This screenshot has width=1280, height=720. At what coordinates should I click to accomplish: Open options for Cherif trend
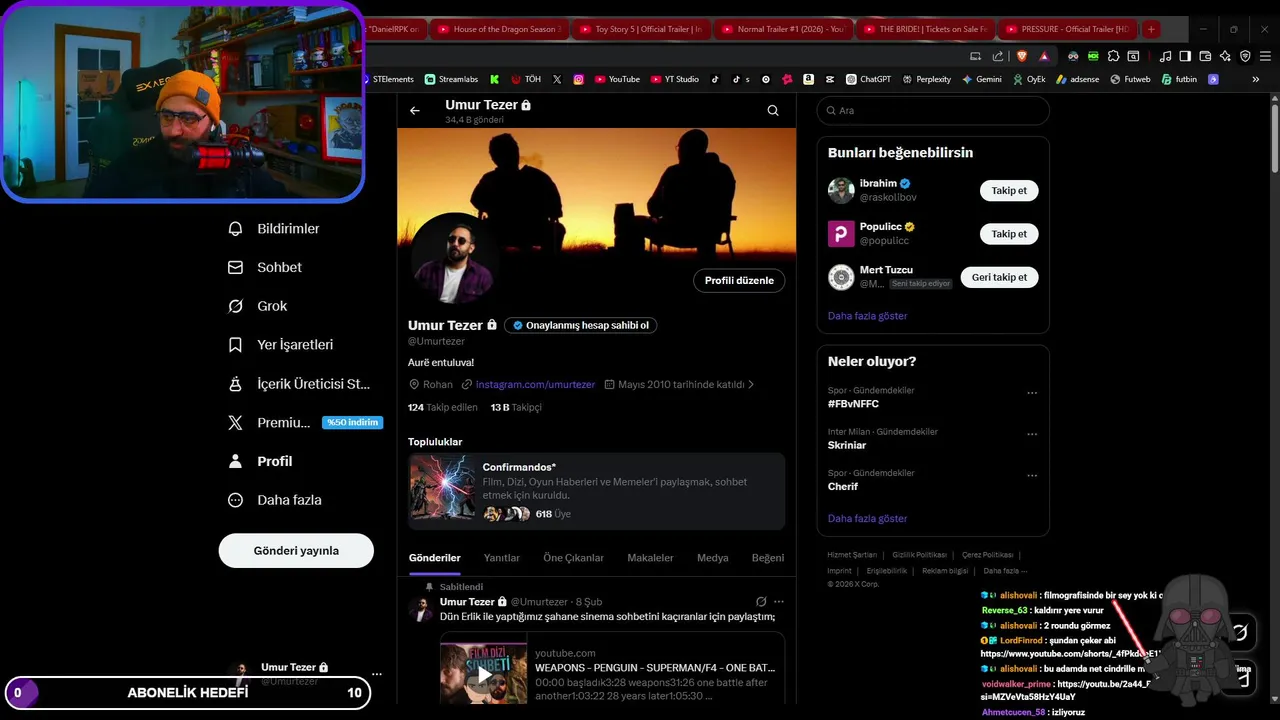1032,476
